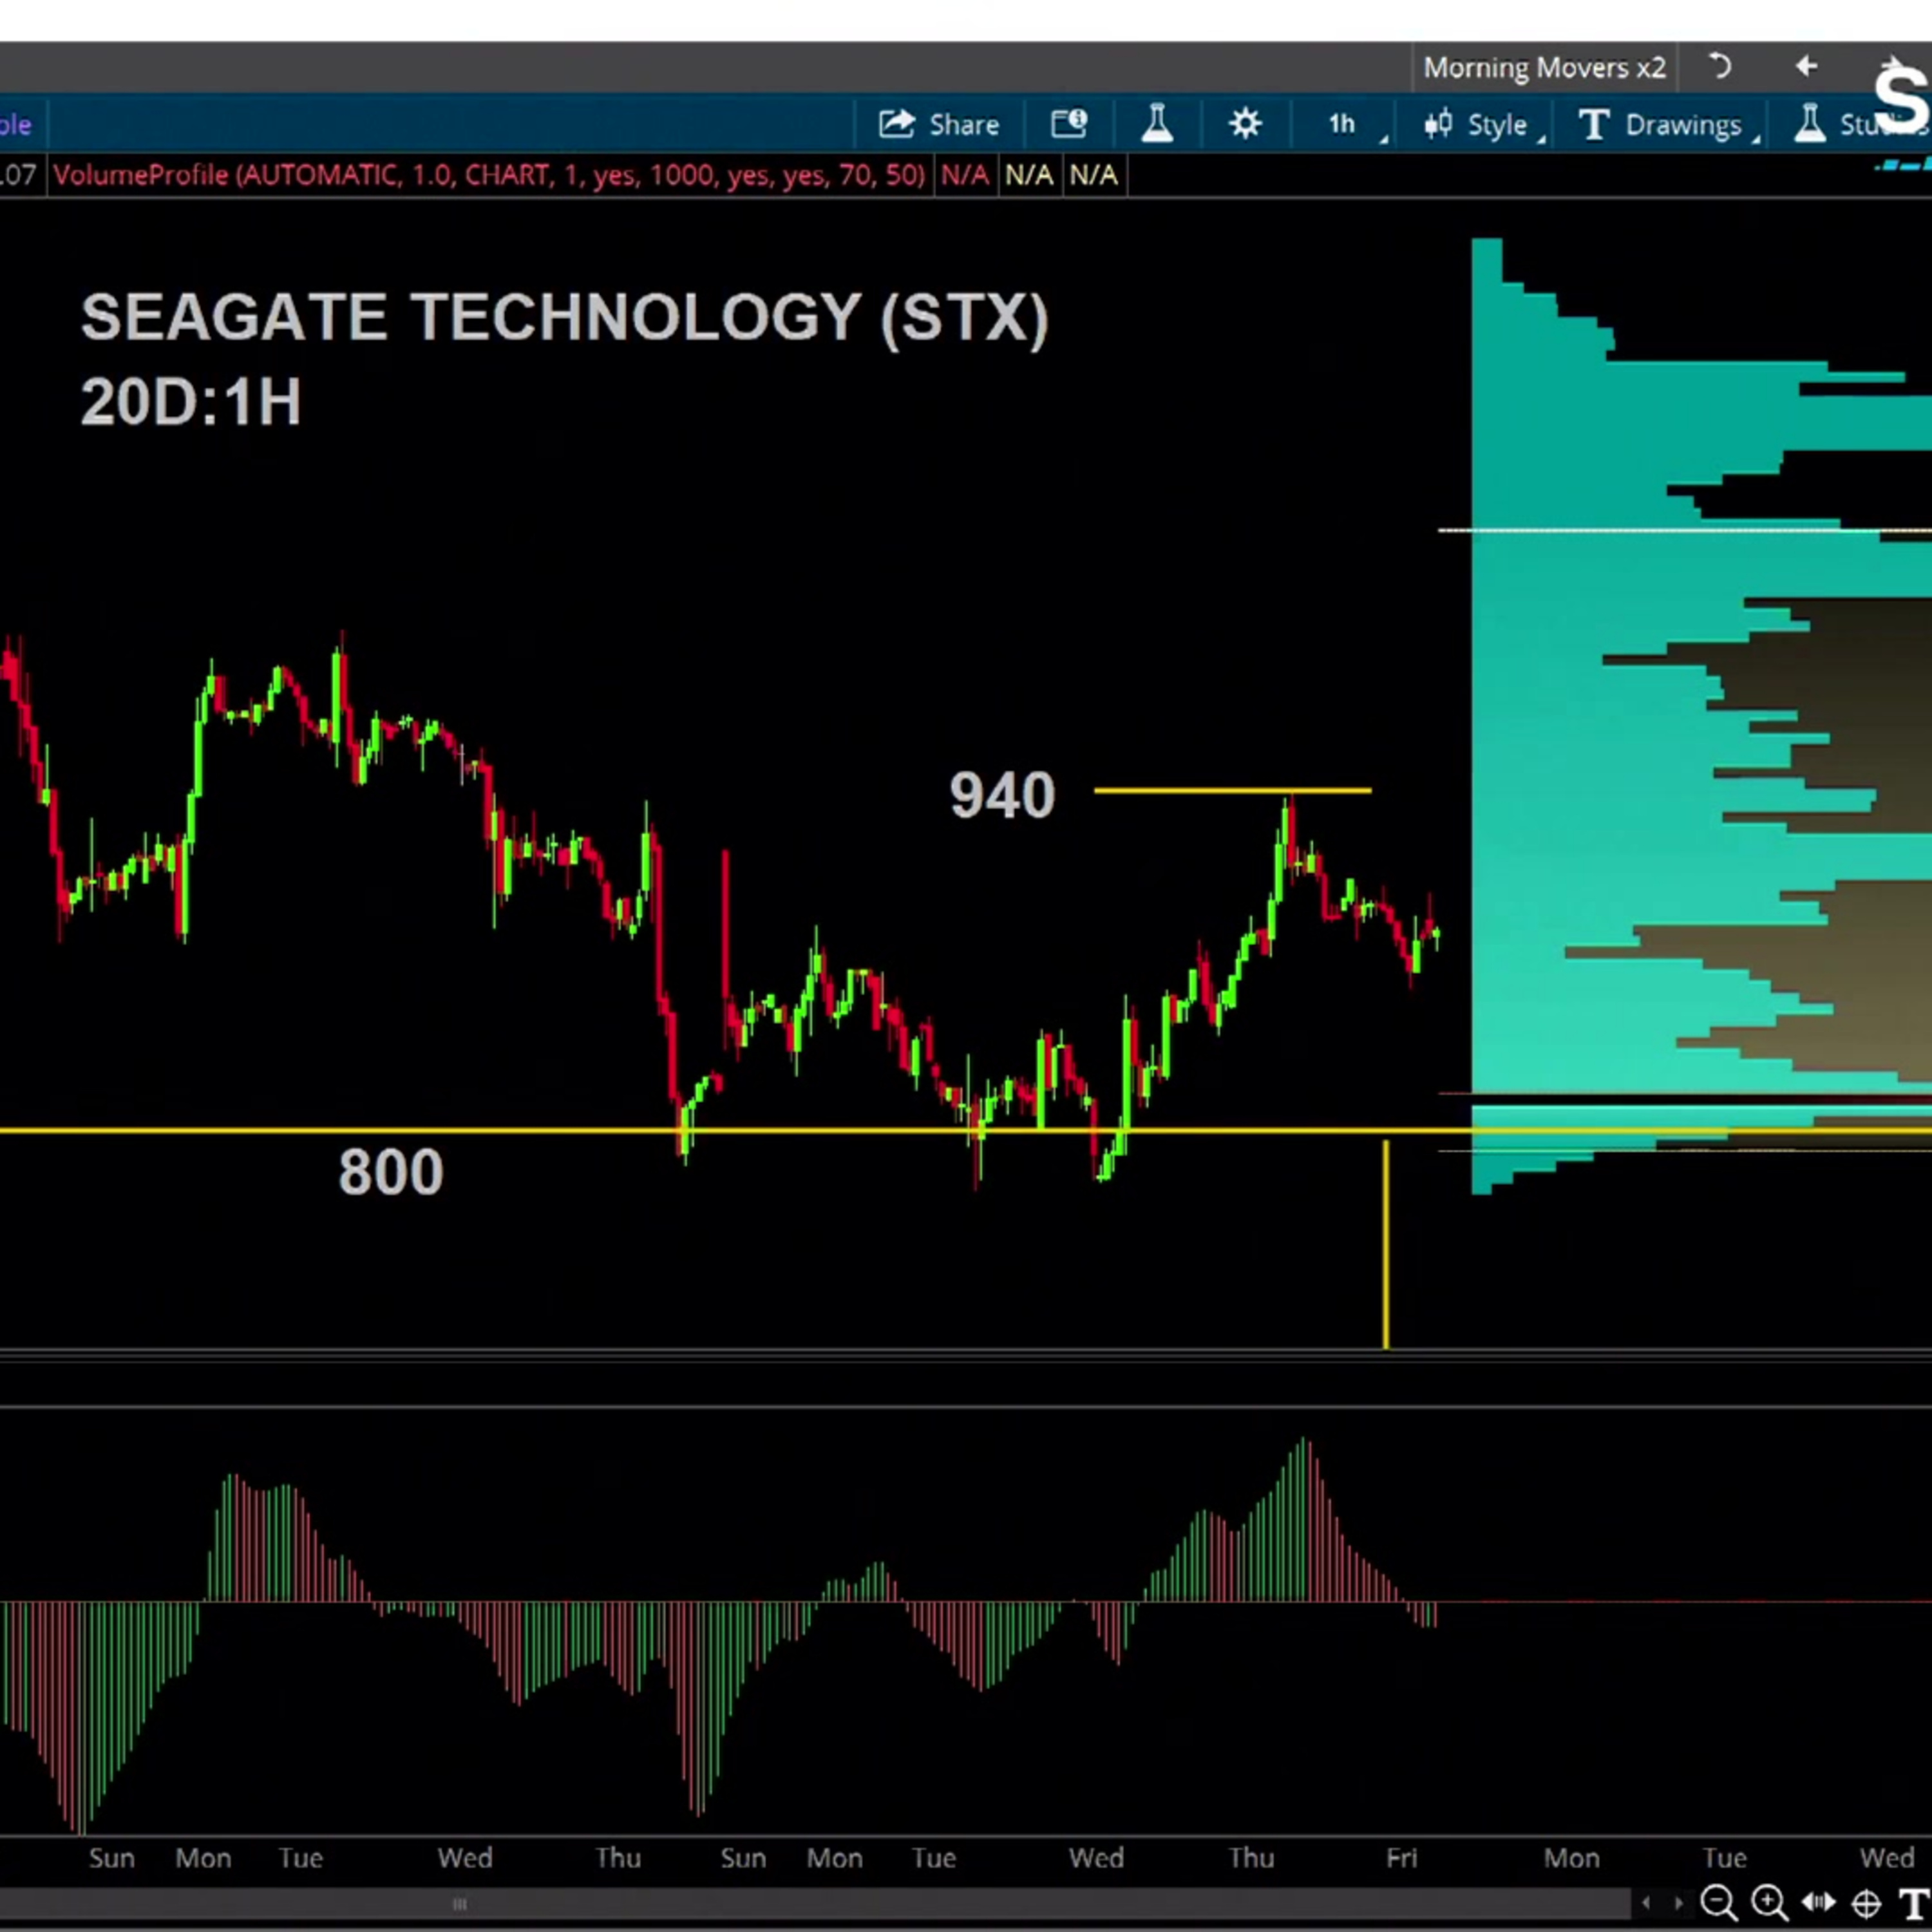This screenshot has height=1932, width=1932.
Task: Click the yellow vertical line marker
Action: [x=1386, y=1244]
